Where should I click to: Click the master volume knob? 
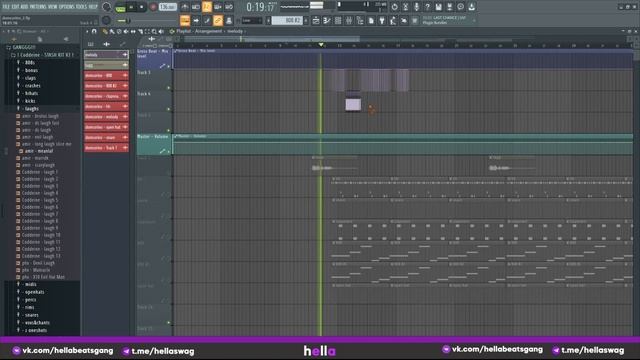pos(106,7)
